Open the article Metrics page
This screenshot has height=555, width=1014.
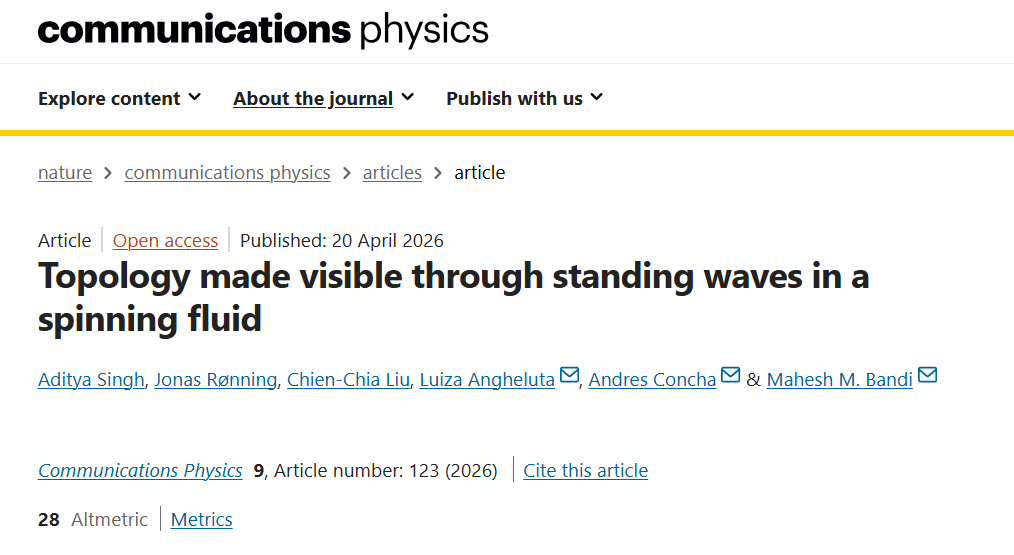pyautogui.click(x=201, y=519)
